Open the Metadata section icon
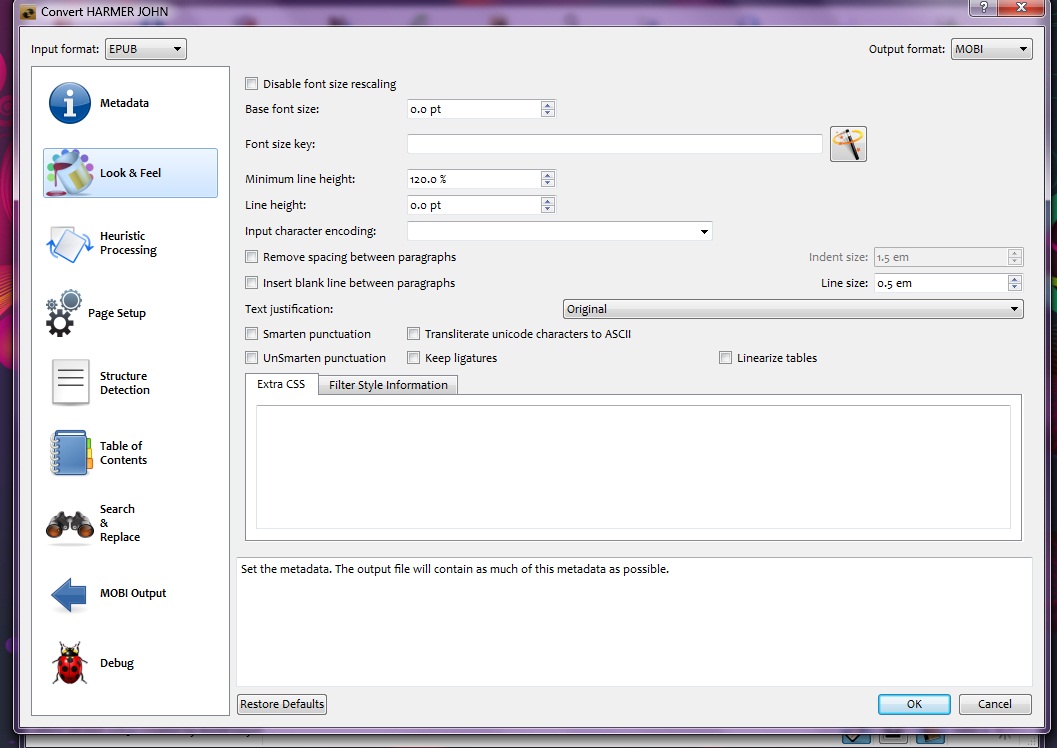Image resolution: width=1057 pixels, height=748 pixels. (x=70, y=103)
